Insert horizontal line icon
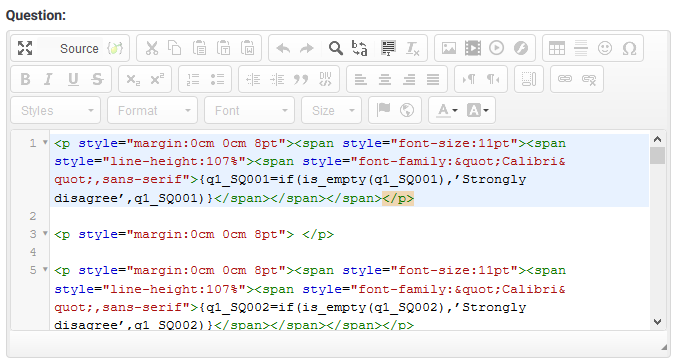Screen dimensions: 677x364 [581, 48]
